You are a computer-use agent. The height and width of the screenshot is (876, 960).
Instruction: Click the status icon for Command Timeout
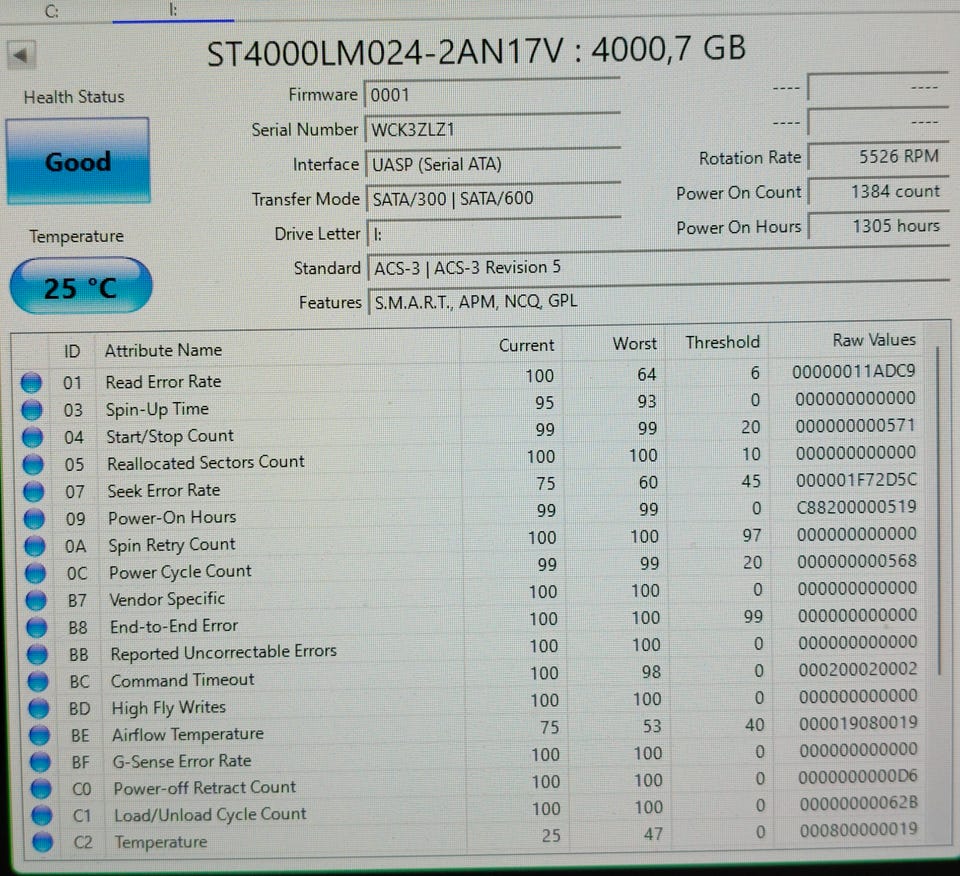38,681
